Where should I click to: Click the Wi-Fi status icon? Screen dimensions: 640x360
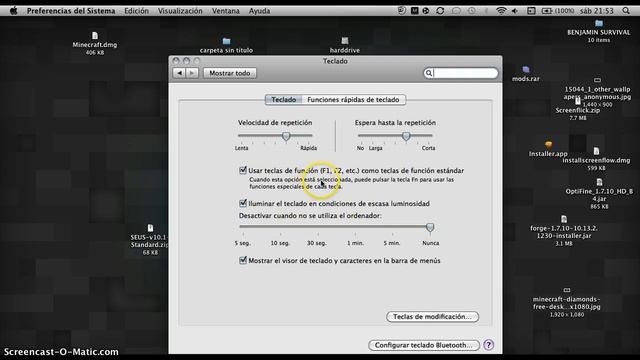(x=501, y=11)
